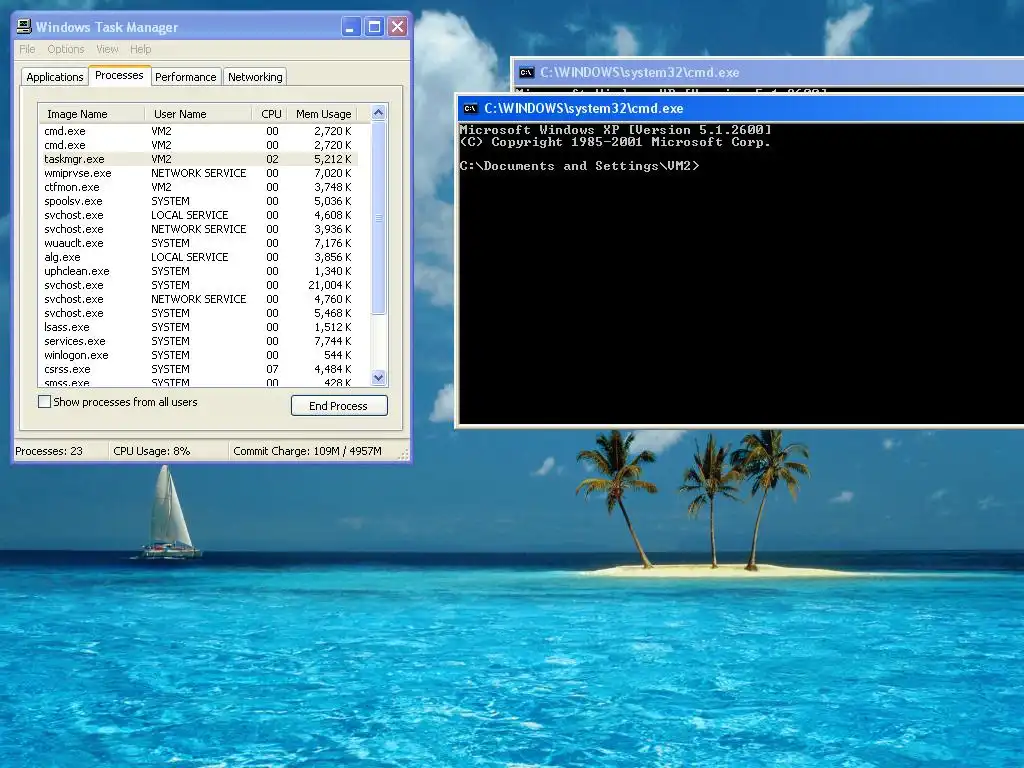Viewport: 1024px width, 768px height.
Task: Select the Processes tab
Action: (x=120, y=75)
